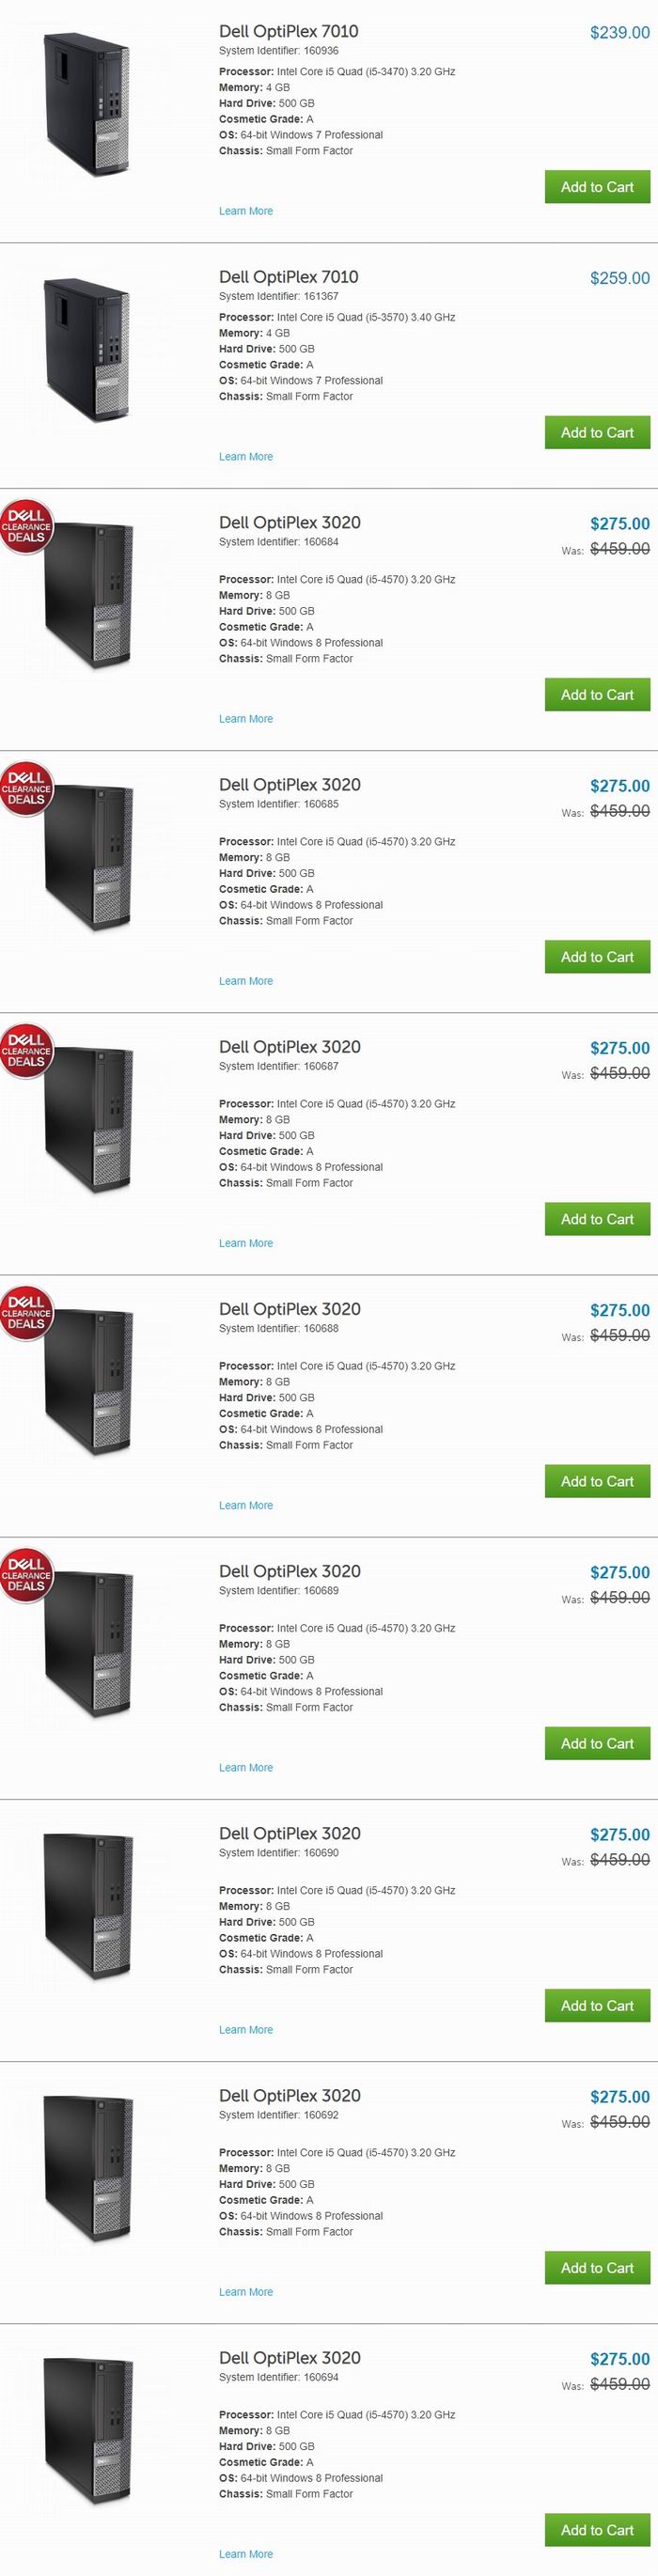
Task: Click Clearance Deals badge on system 160687
Action: (25, 1050)
